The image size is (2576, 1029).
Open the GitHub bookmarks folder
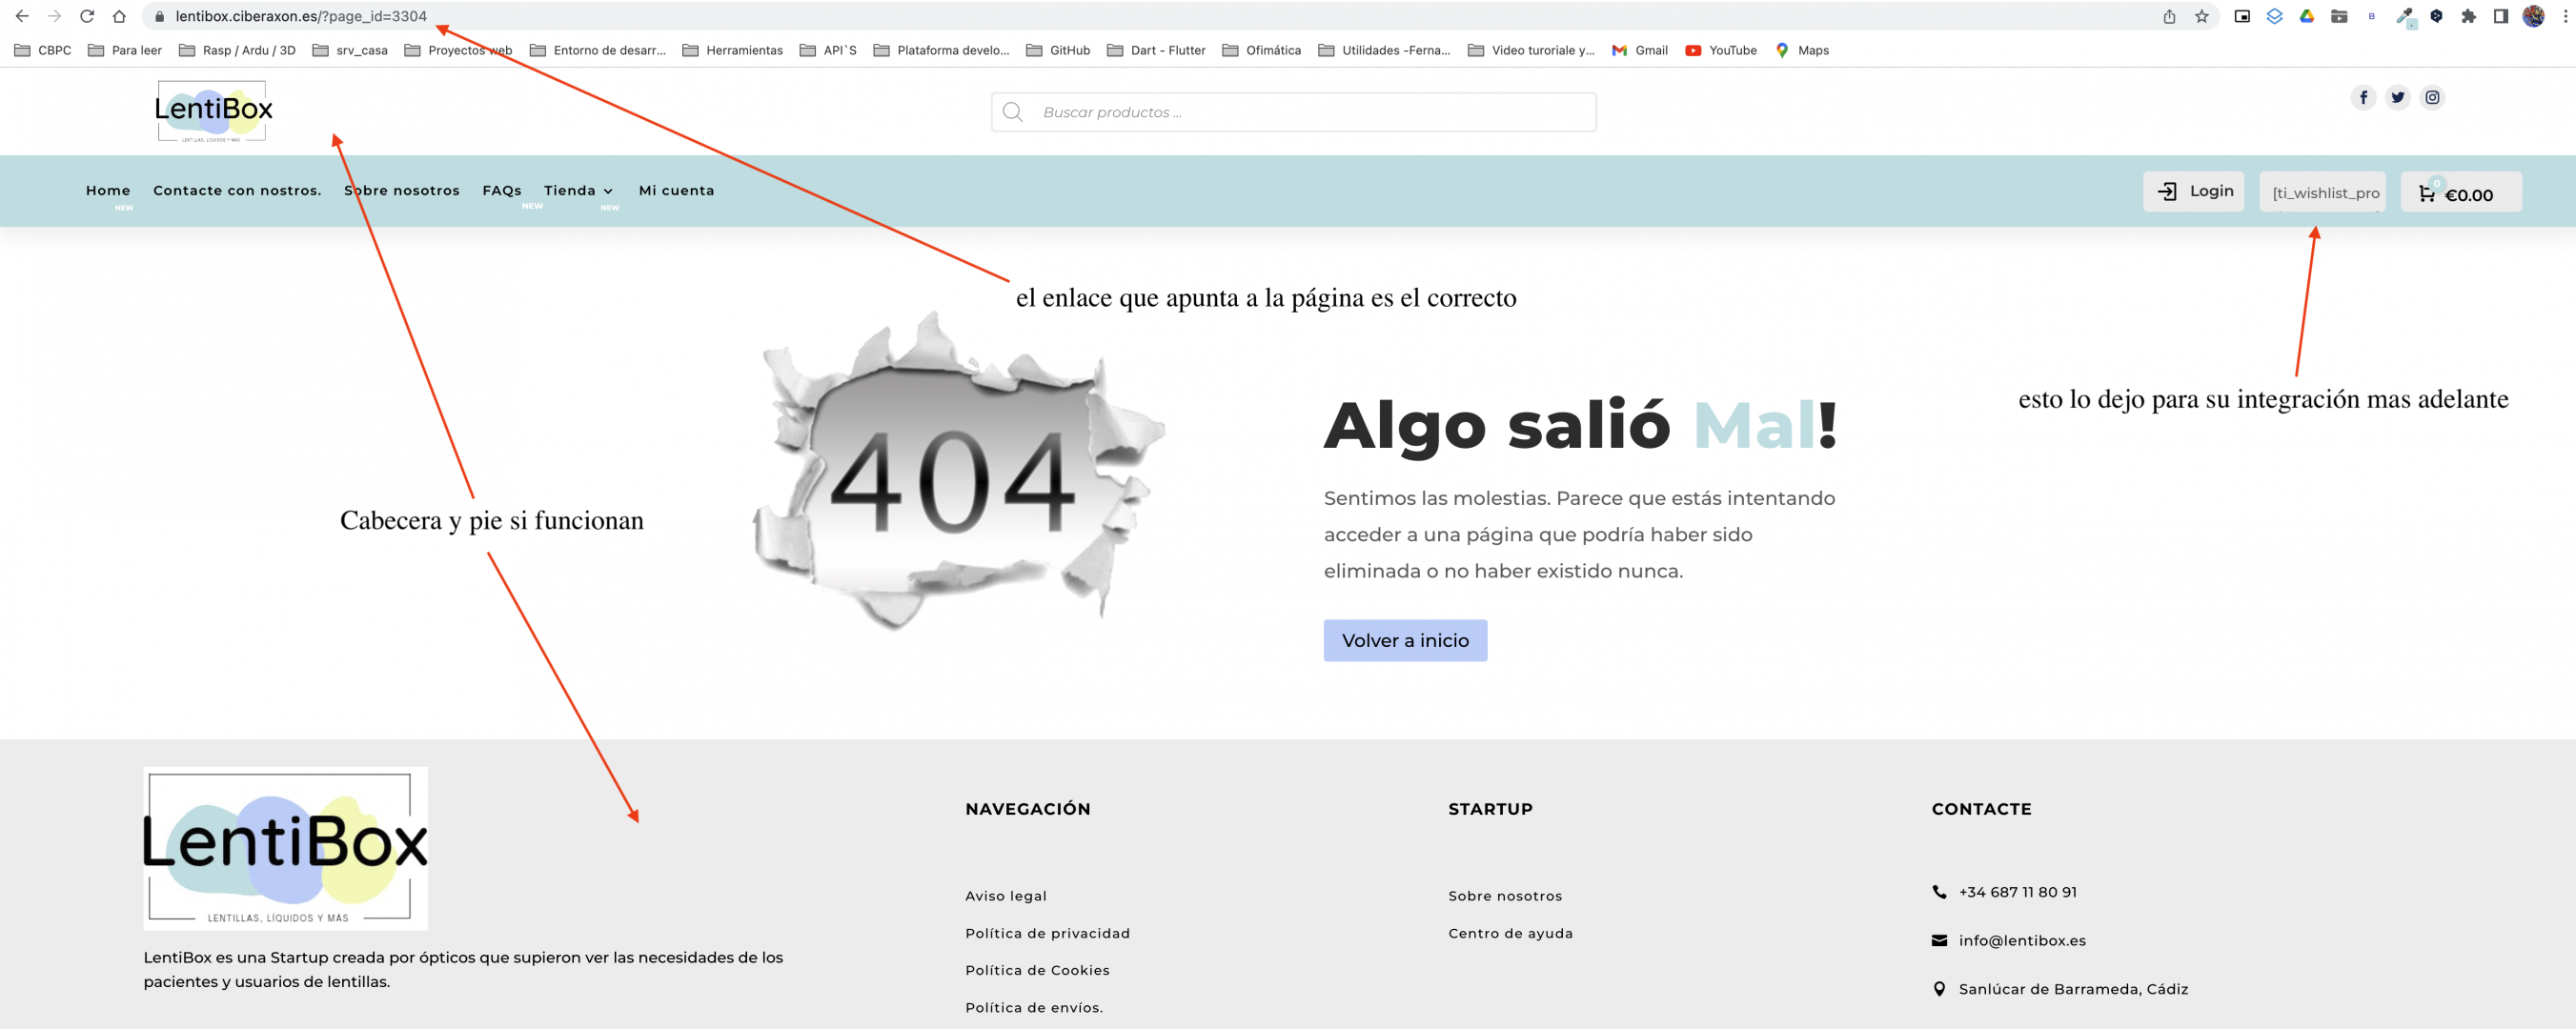(1058, 50)
